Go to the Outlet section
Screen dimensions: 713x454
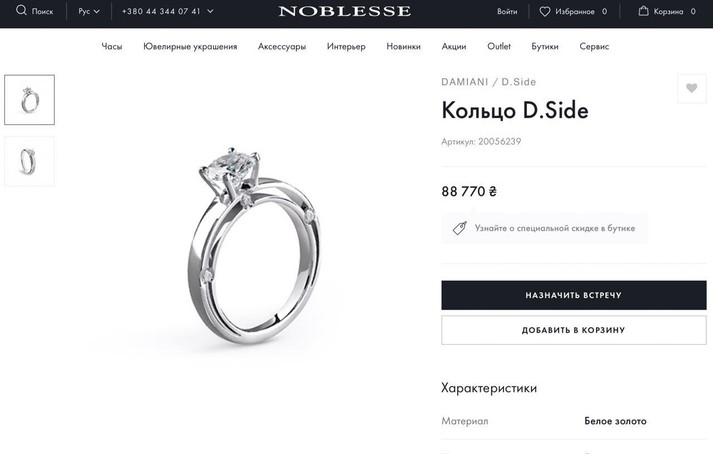coord(499,47)
